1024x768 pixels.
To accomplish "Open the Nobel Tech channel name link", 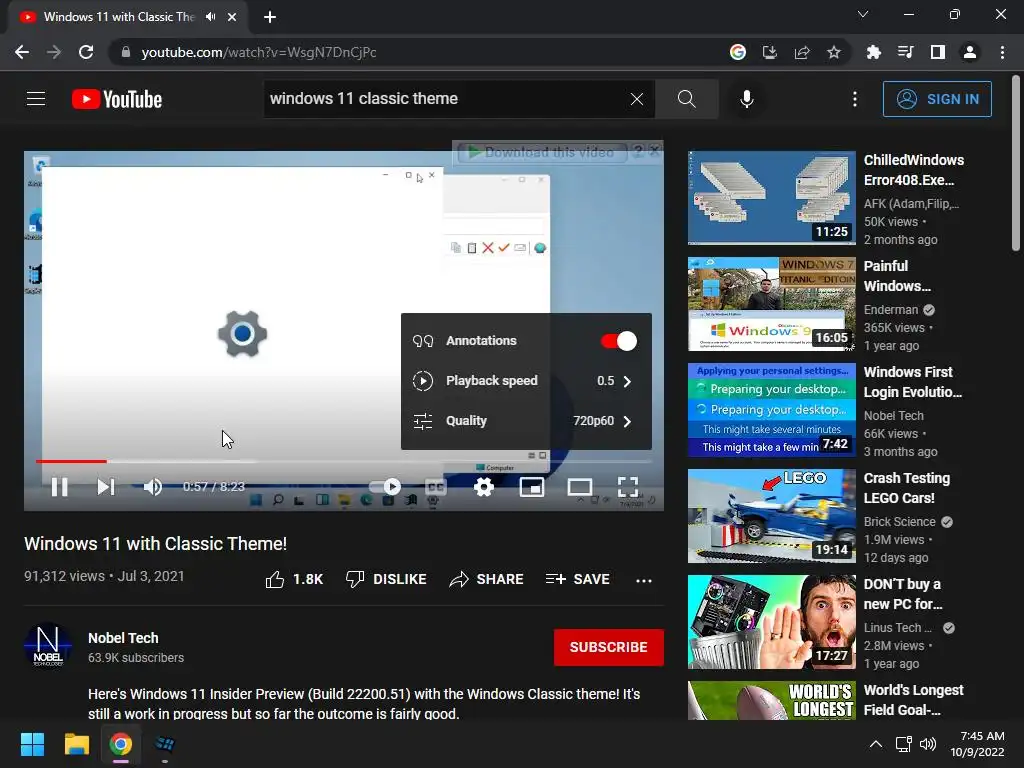I will (123, 638).
